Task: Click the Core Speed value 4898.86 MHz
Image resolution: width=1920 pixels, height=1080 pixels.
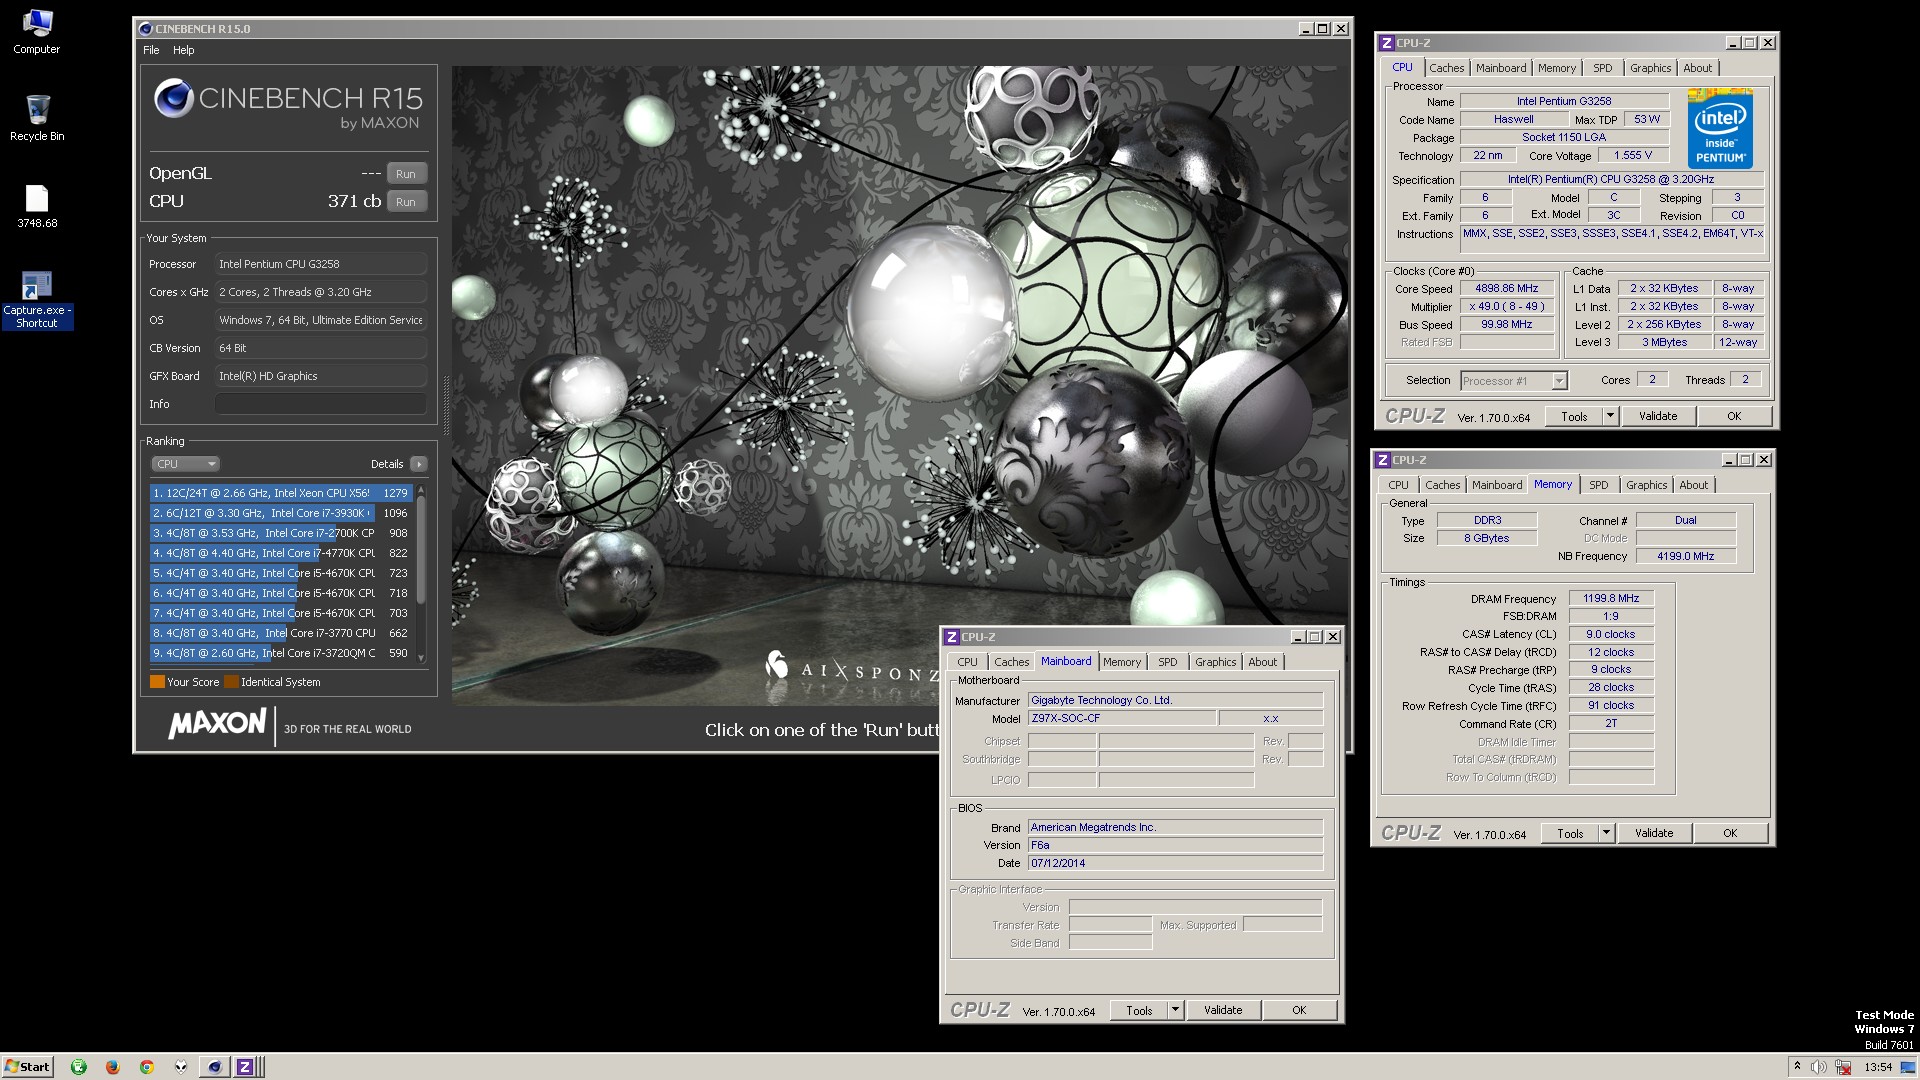Action: pos(1506,289)
